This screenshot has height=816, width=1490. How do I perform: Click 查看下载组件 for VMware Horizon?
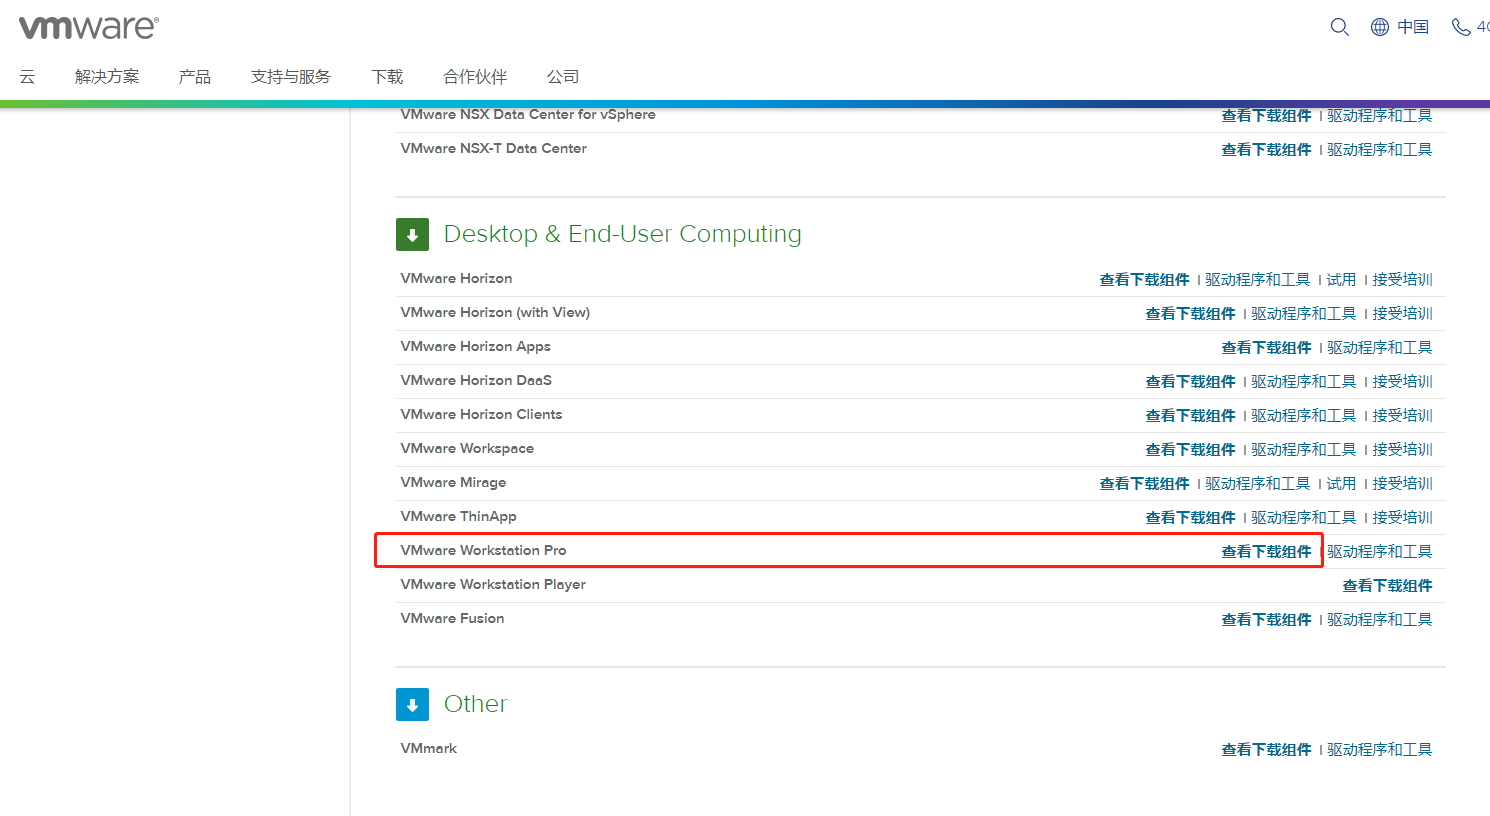pyautogui.click(x=1144, y=279)
